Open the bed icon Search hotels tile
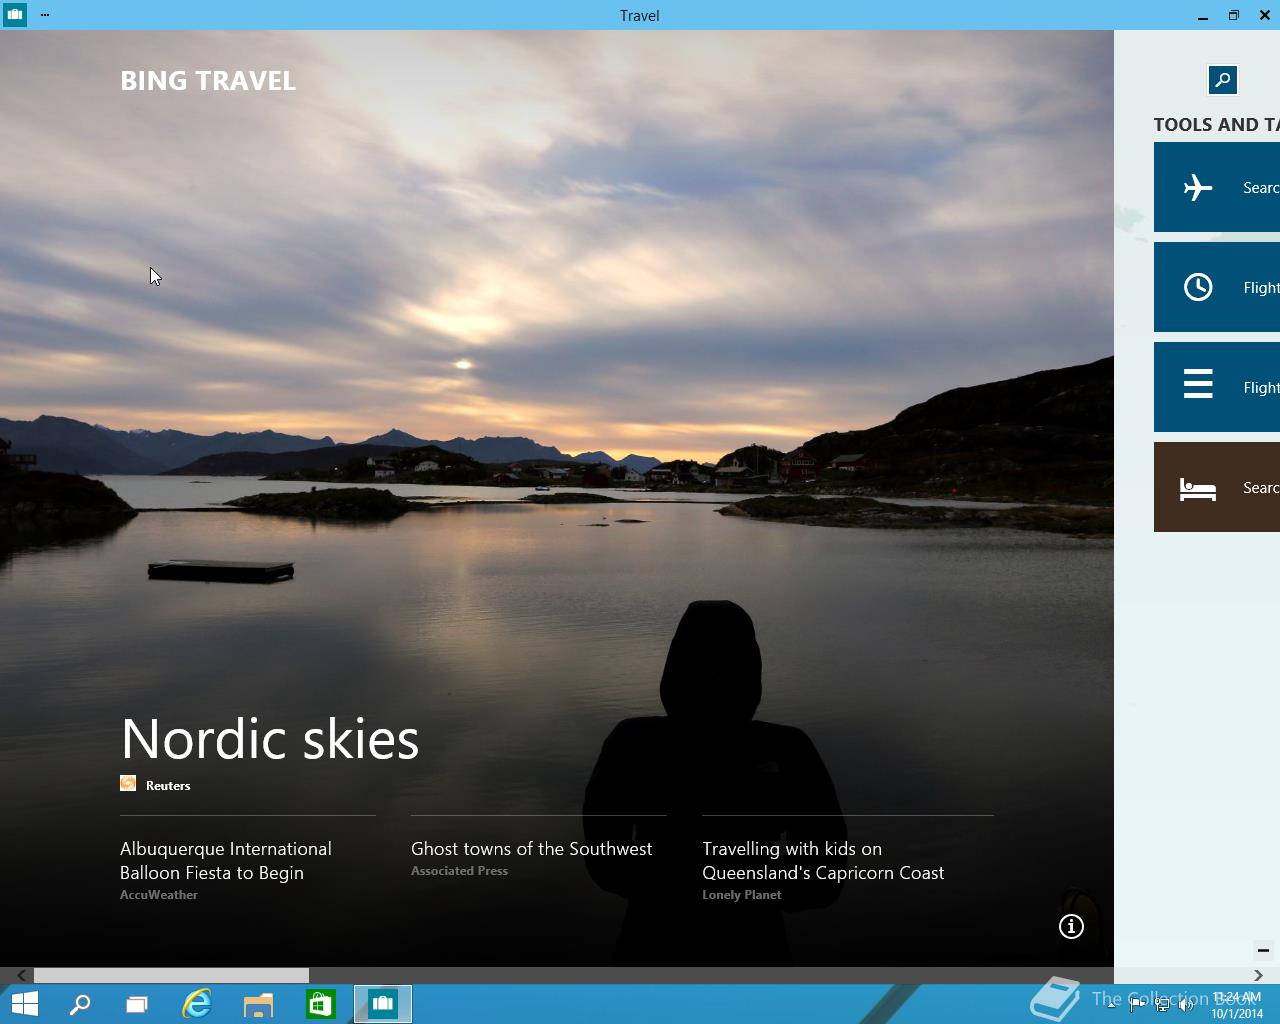 point(1217,487)
